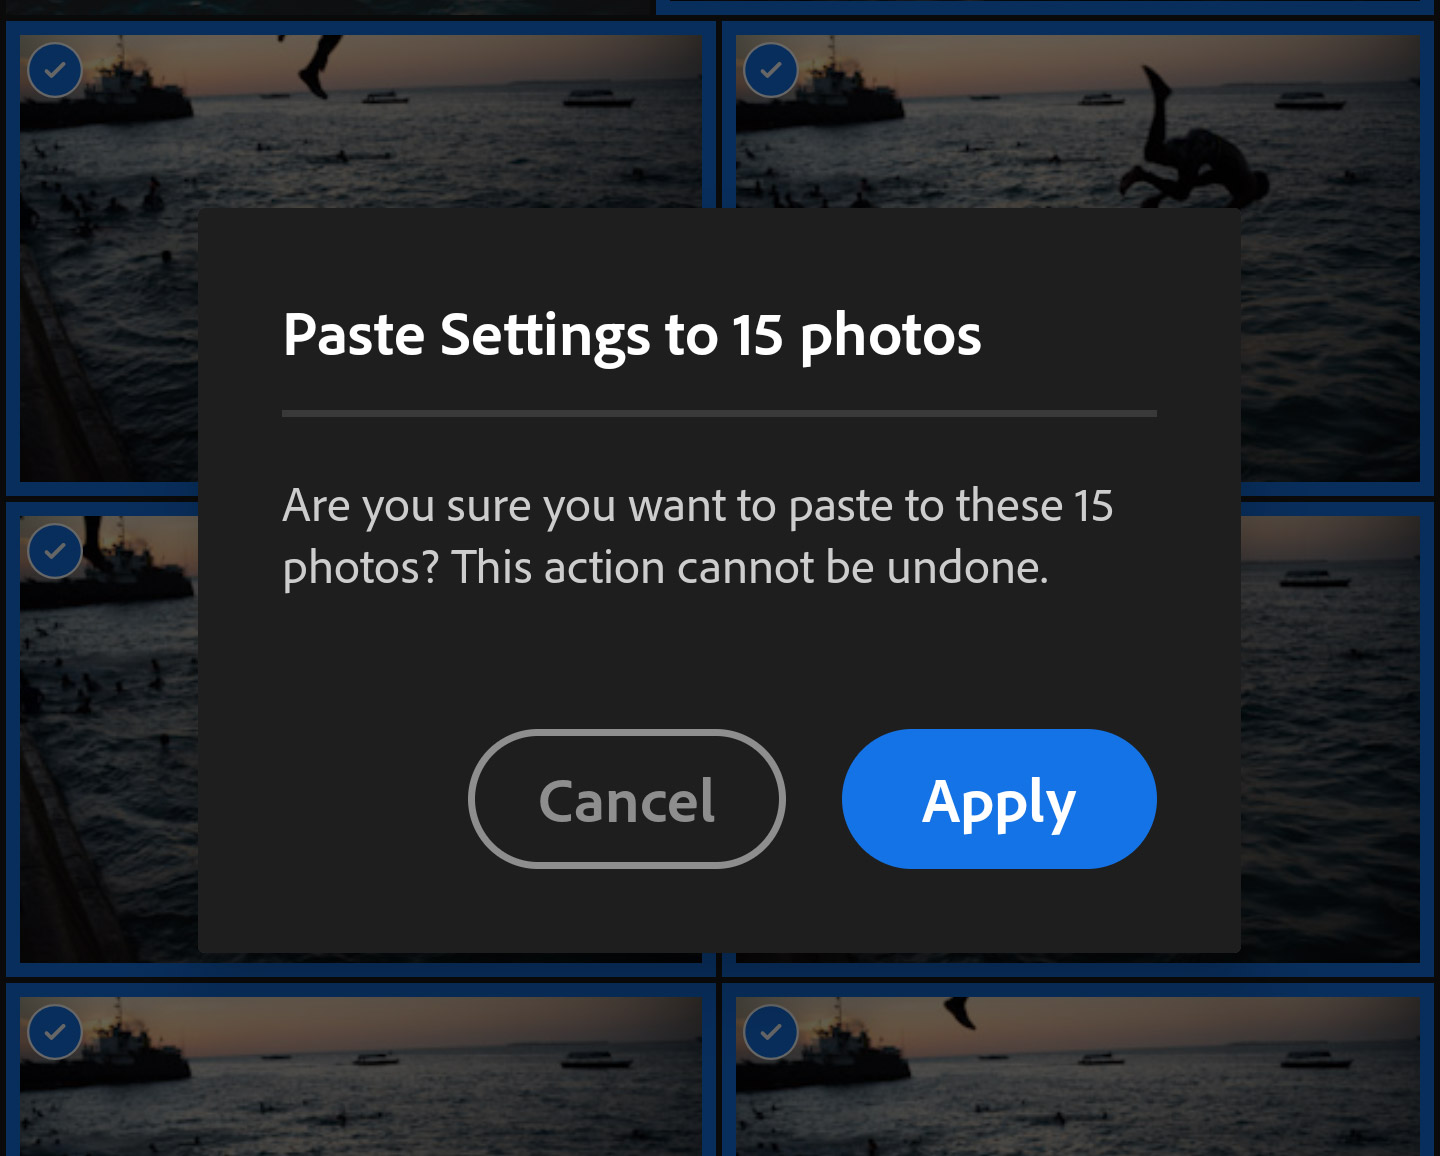Click the "Paste Settings to 15 photos" title
The height and width of the screenshot is (1156, 1440).
point(632,335)
